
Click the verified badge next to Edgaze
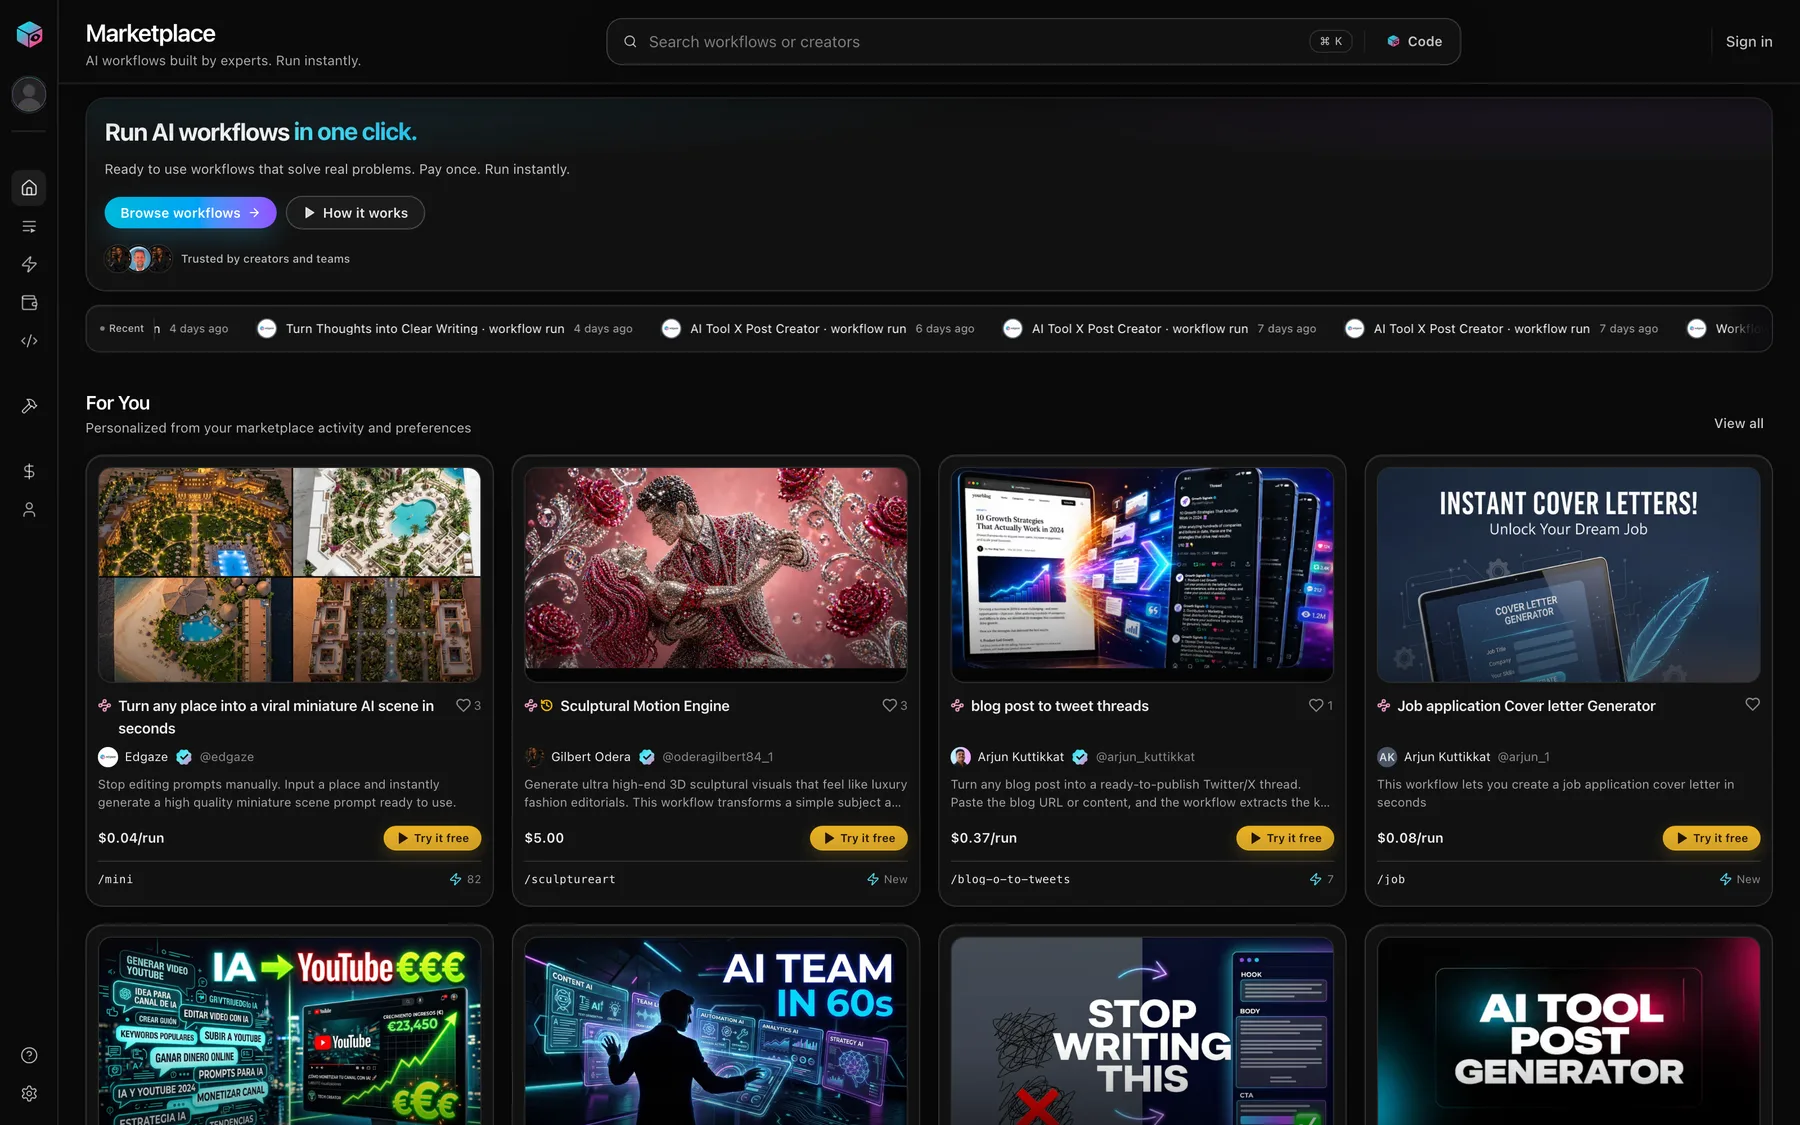pyautogui.click(x=184, y=757)
